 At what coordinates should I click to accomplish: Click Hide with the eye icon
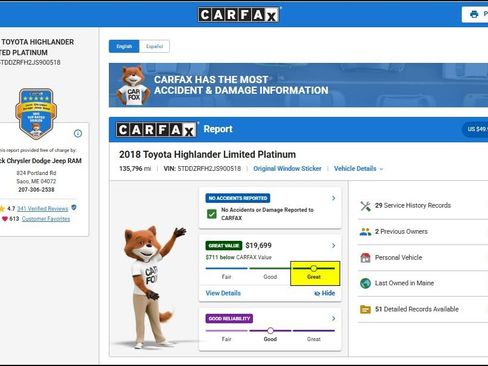click(x=324, y=293)
